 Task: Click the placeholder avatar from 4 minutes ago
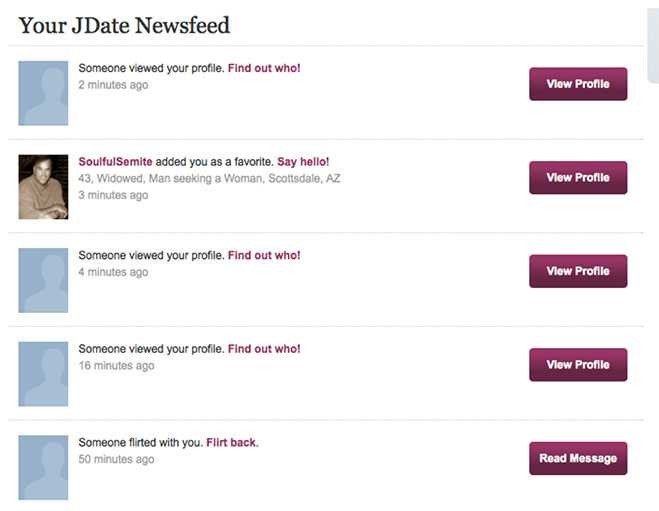point(43,280)
